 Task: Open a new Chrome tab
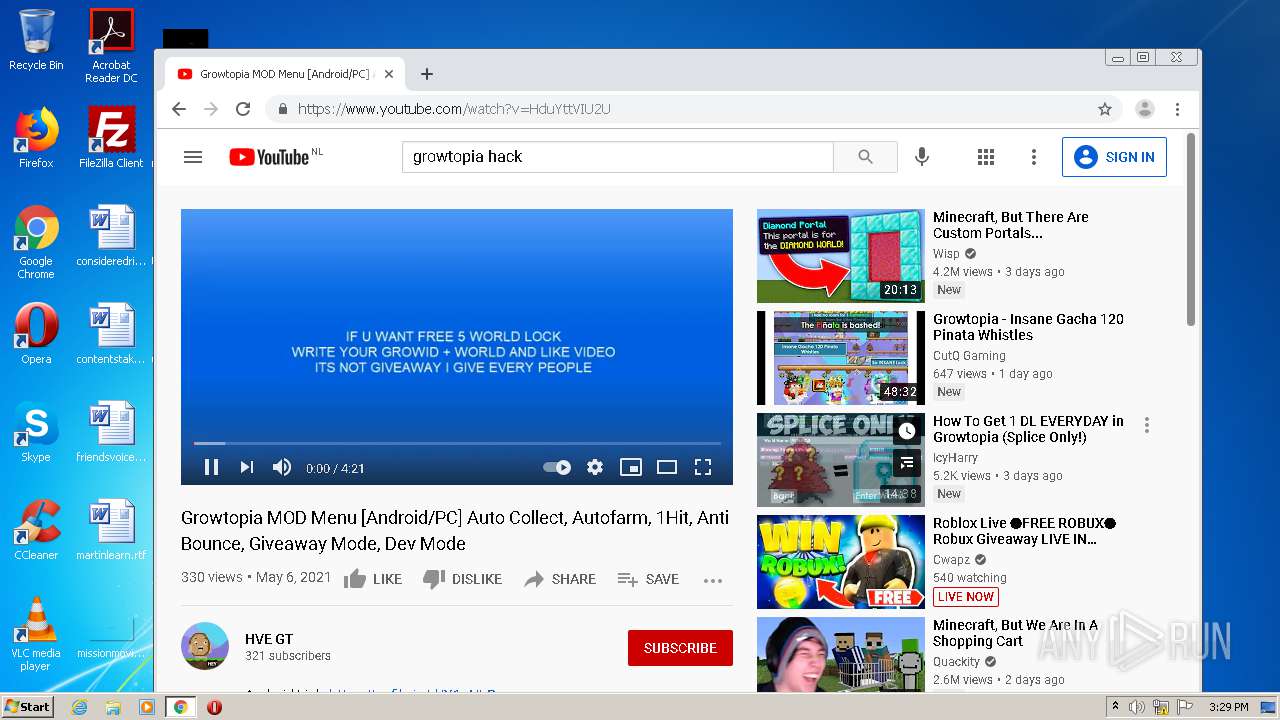tap(427, 74)
